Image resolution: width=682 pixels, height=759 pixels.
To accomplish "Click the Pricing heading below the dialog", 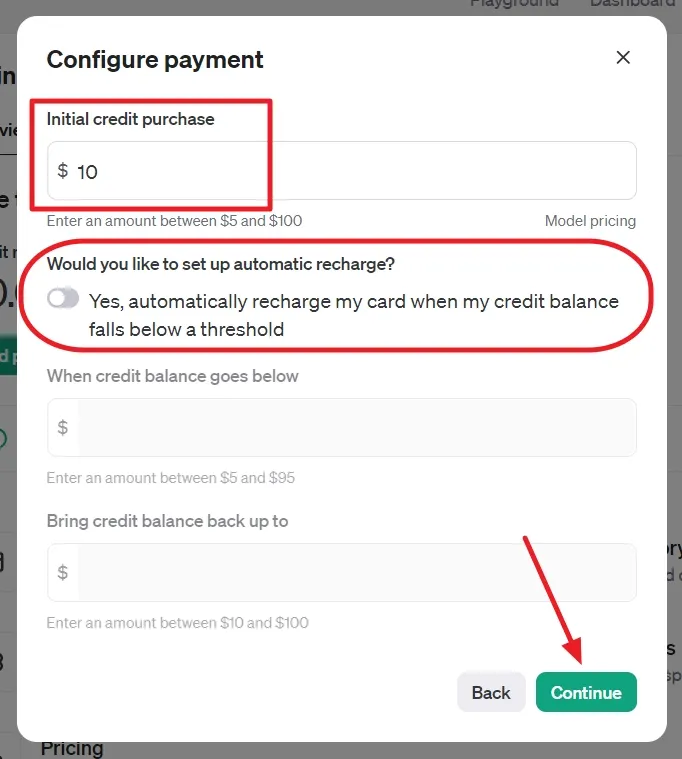I will click(x=72, y=748).
